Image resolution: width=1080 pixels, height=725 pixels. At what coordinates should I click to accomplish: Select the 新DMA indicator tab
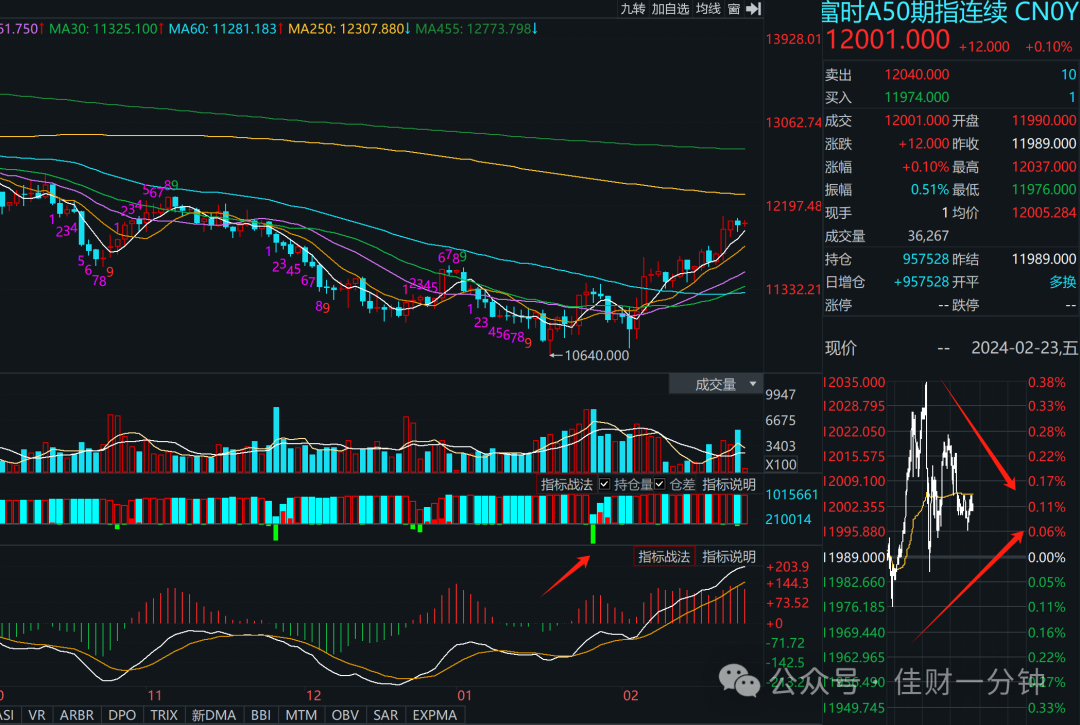coord(214,715)
